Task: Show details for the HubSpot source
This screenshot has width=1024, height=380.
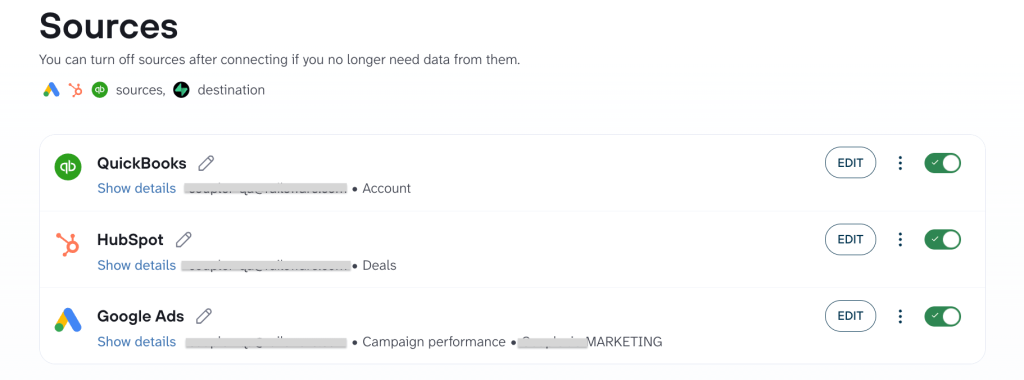Action: click(x=136, y=265)
